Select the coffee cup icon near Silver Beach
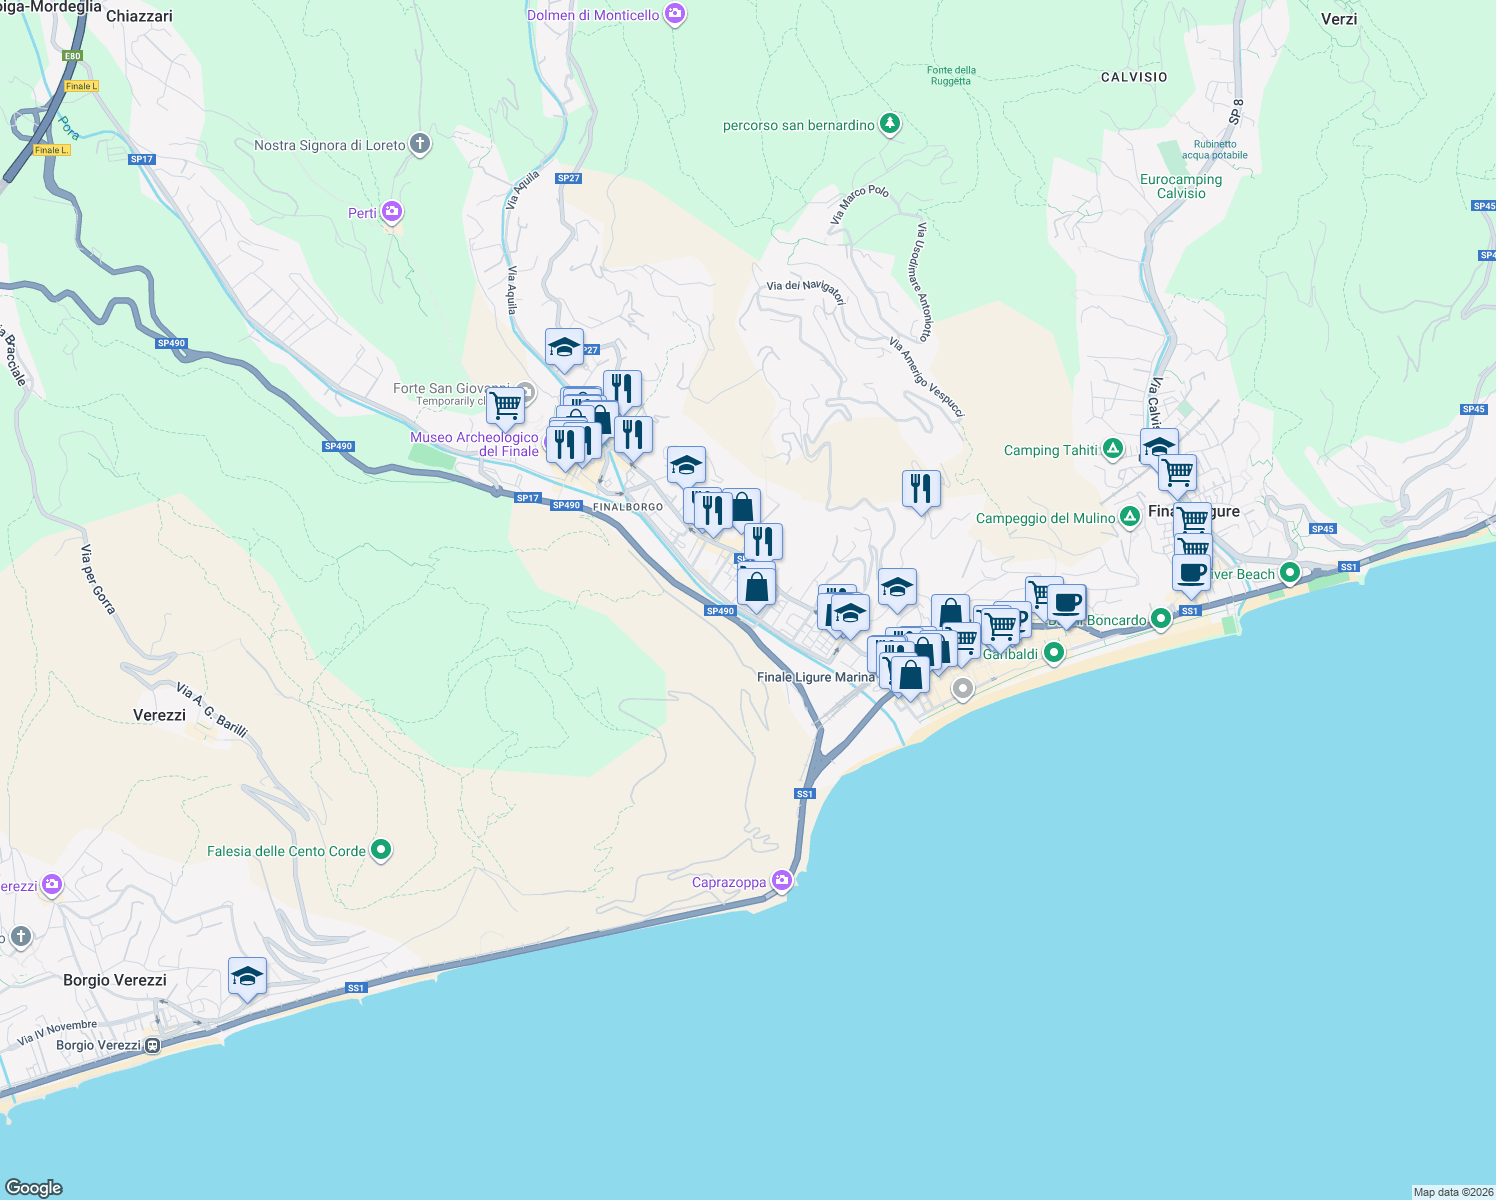The image size is (1496, 1200). [x=1191, y=572]
